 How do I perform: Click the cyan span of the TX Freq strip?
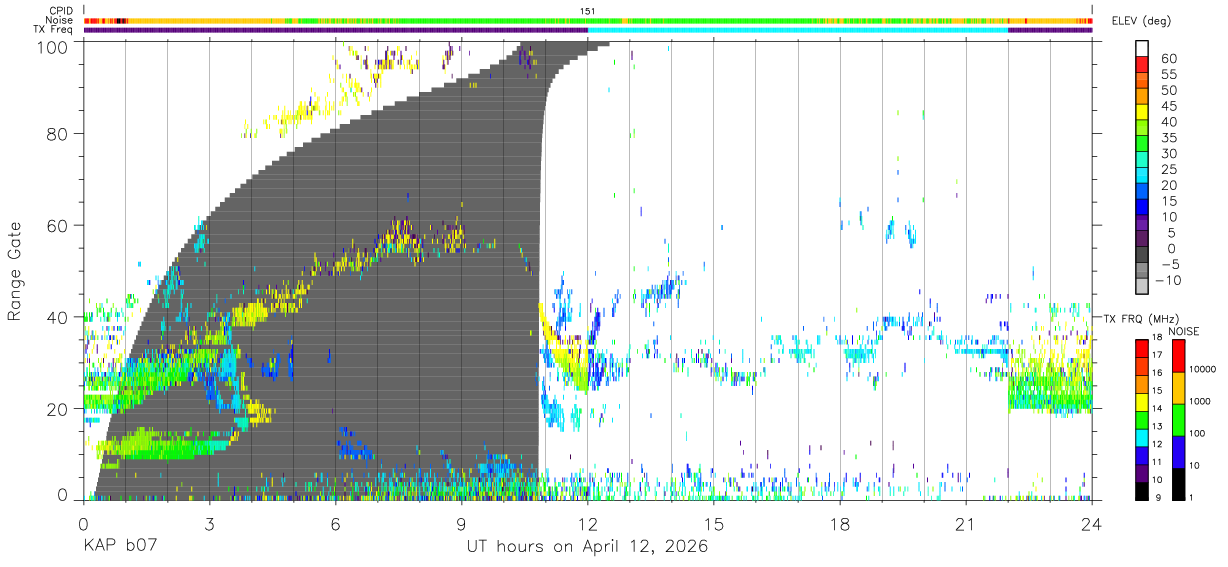(798, 30)
